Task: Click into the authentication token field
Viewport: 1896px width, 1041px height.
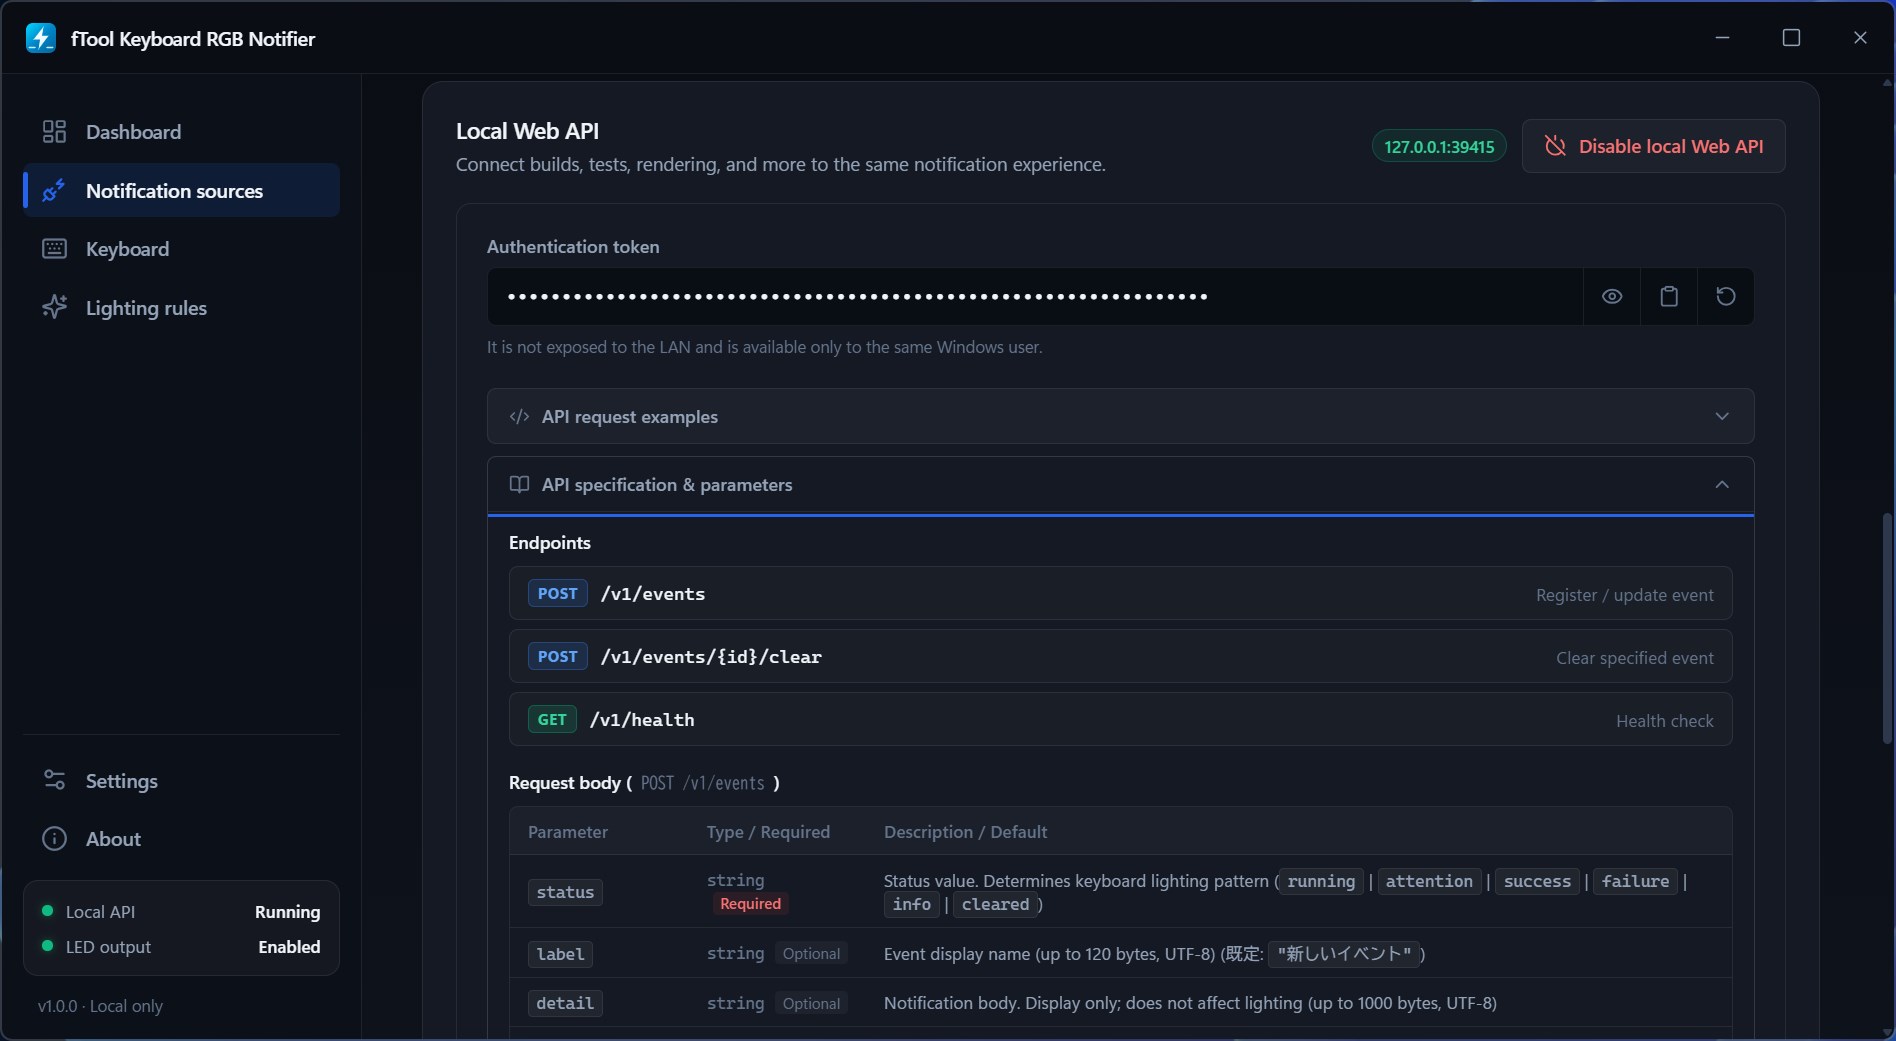Action: [1035, 296]
